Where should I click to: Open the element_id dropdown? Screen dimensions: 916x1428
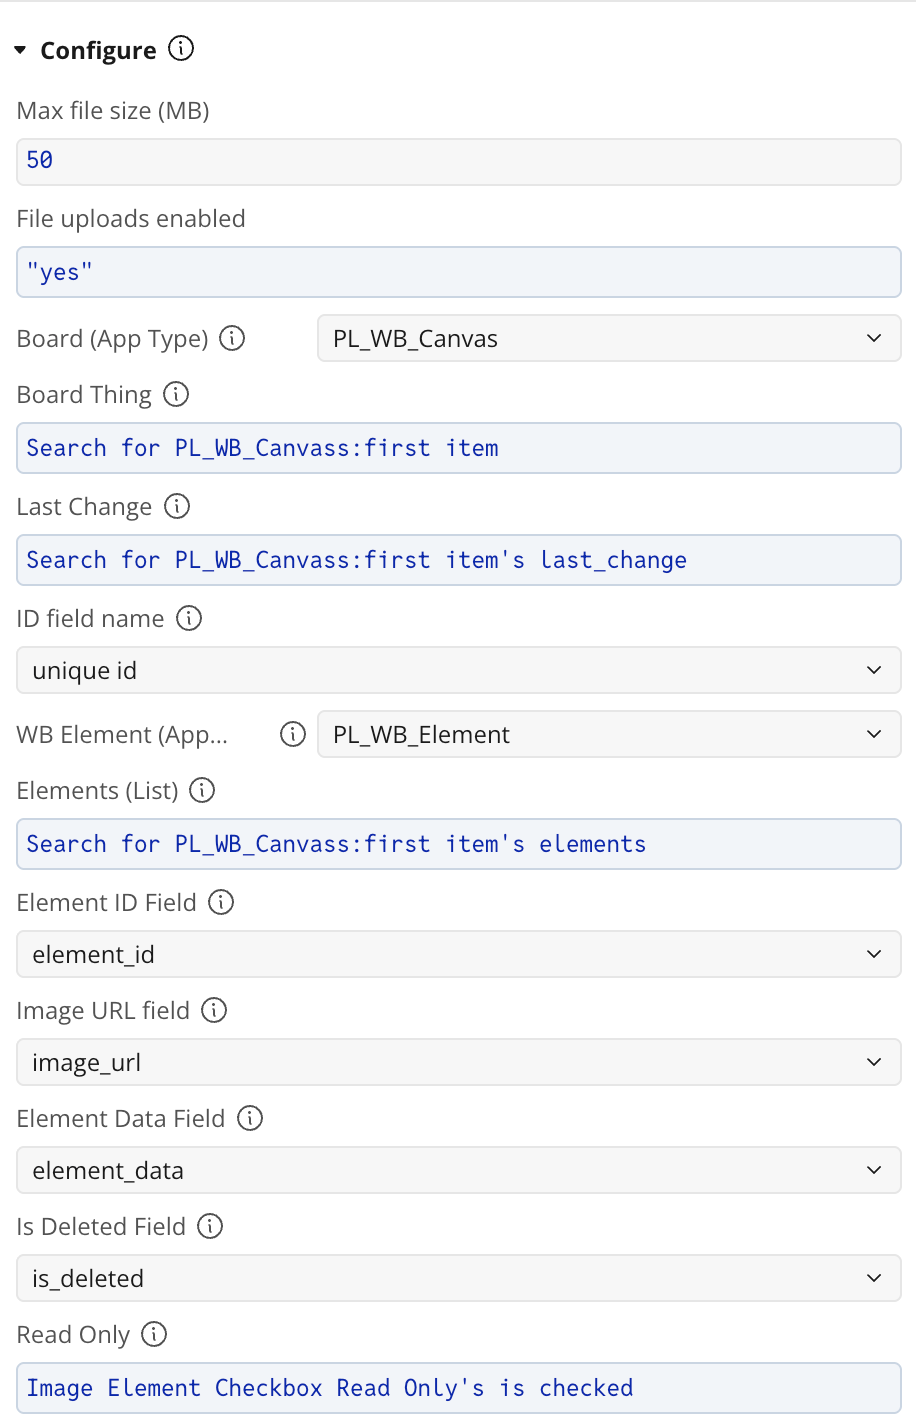pos(459,954)
